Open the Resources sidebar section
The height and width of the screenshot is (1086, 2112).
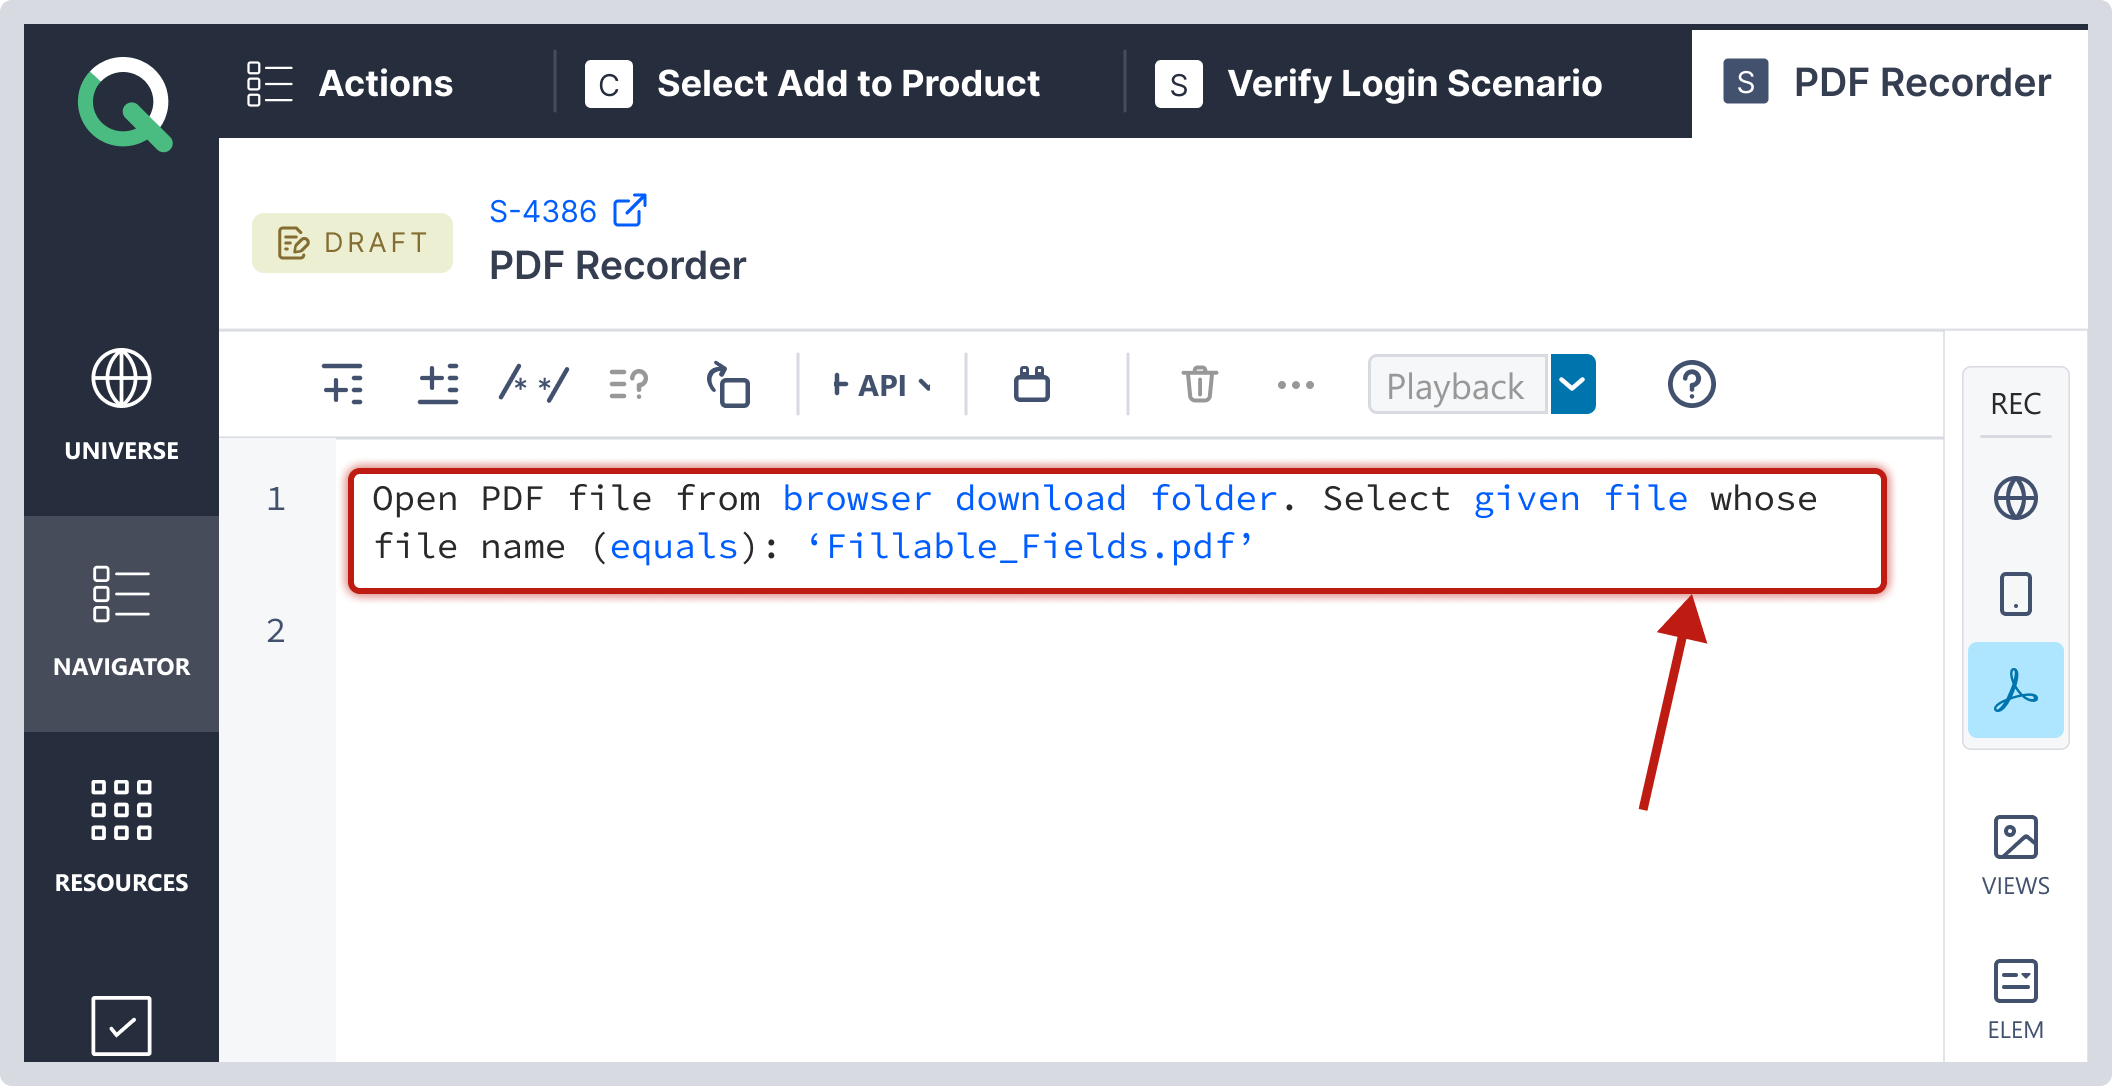pos(122,838)
